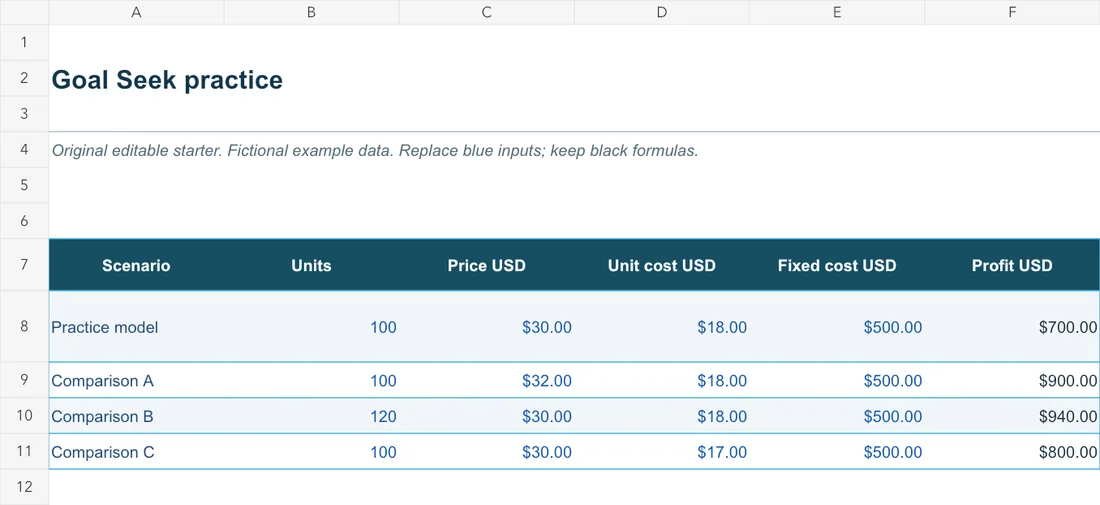Image resolution: width=1100 pixels, height=505 pixels.
Task: Select row 10 header
Action: (24, 416)
